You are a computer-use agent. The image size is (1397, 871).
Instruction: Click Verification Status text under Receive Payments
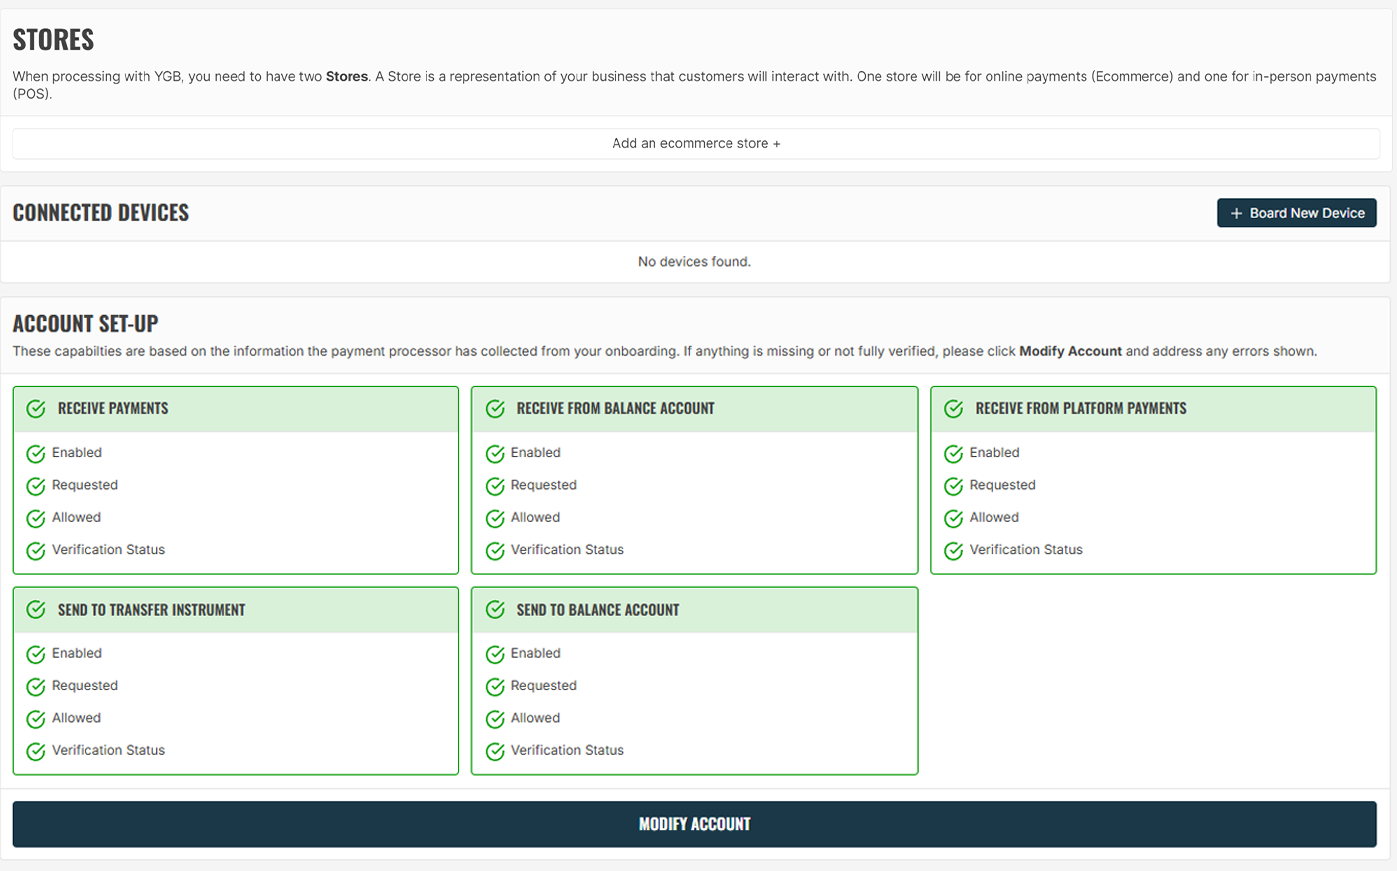(x=108, y=550)
